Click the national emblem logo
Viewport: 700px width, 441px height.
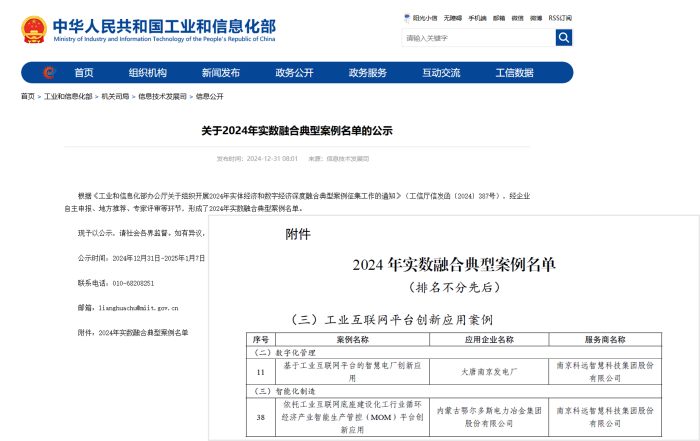coord(33,29)
